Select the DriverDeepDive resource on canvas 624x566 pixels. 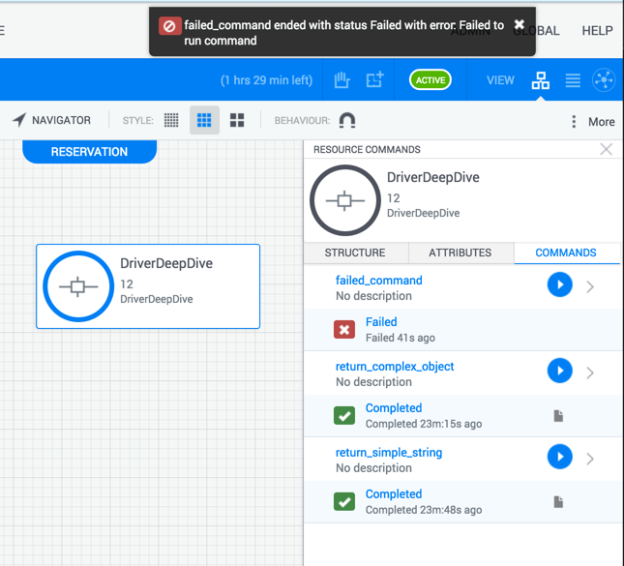148,286
